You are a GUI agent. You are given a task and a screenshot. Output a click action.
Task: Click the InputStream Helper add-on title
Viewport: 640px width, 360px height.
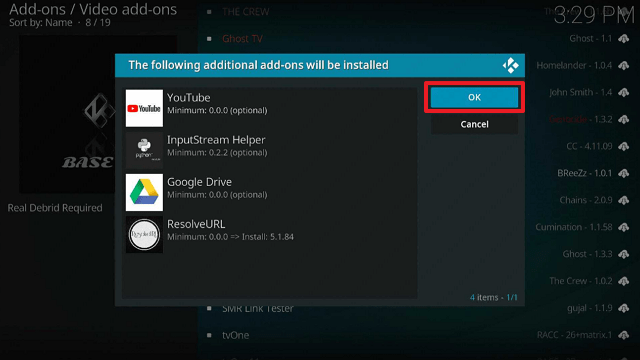tap(216, 140)
